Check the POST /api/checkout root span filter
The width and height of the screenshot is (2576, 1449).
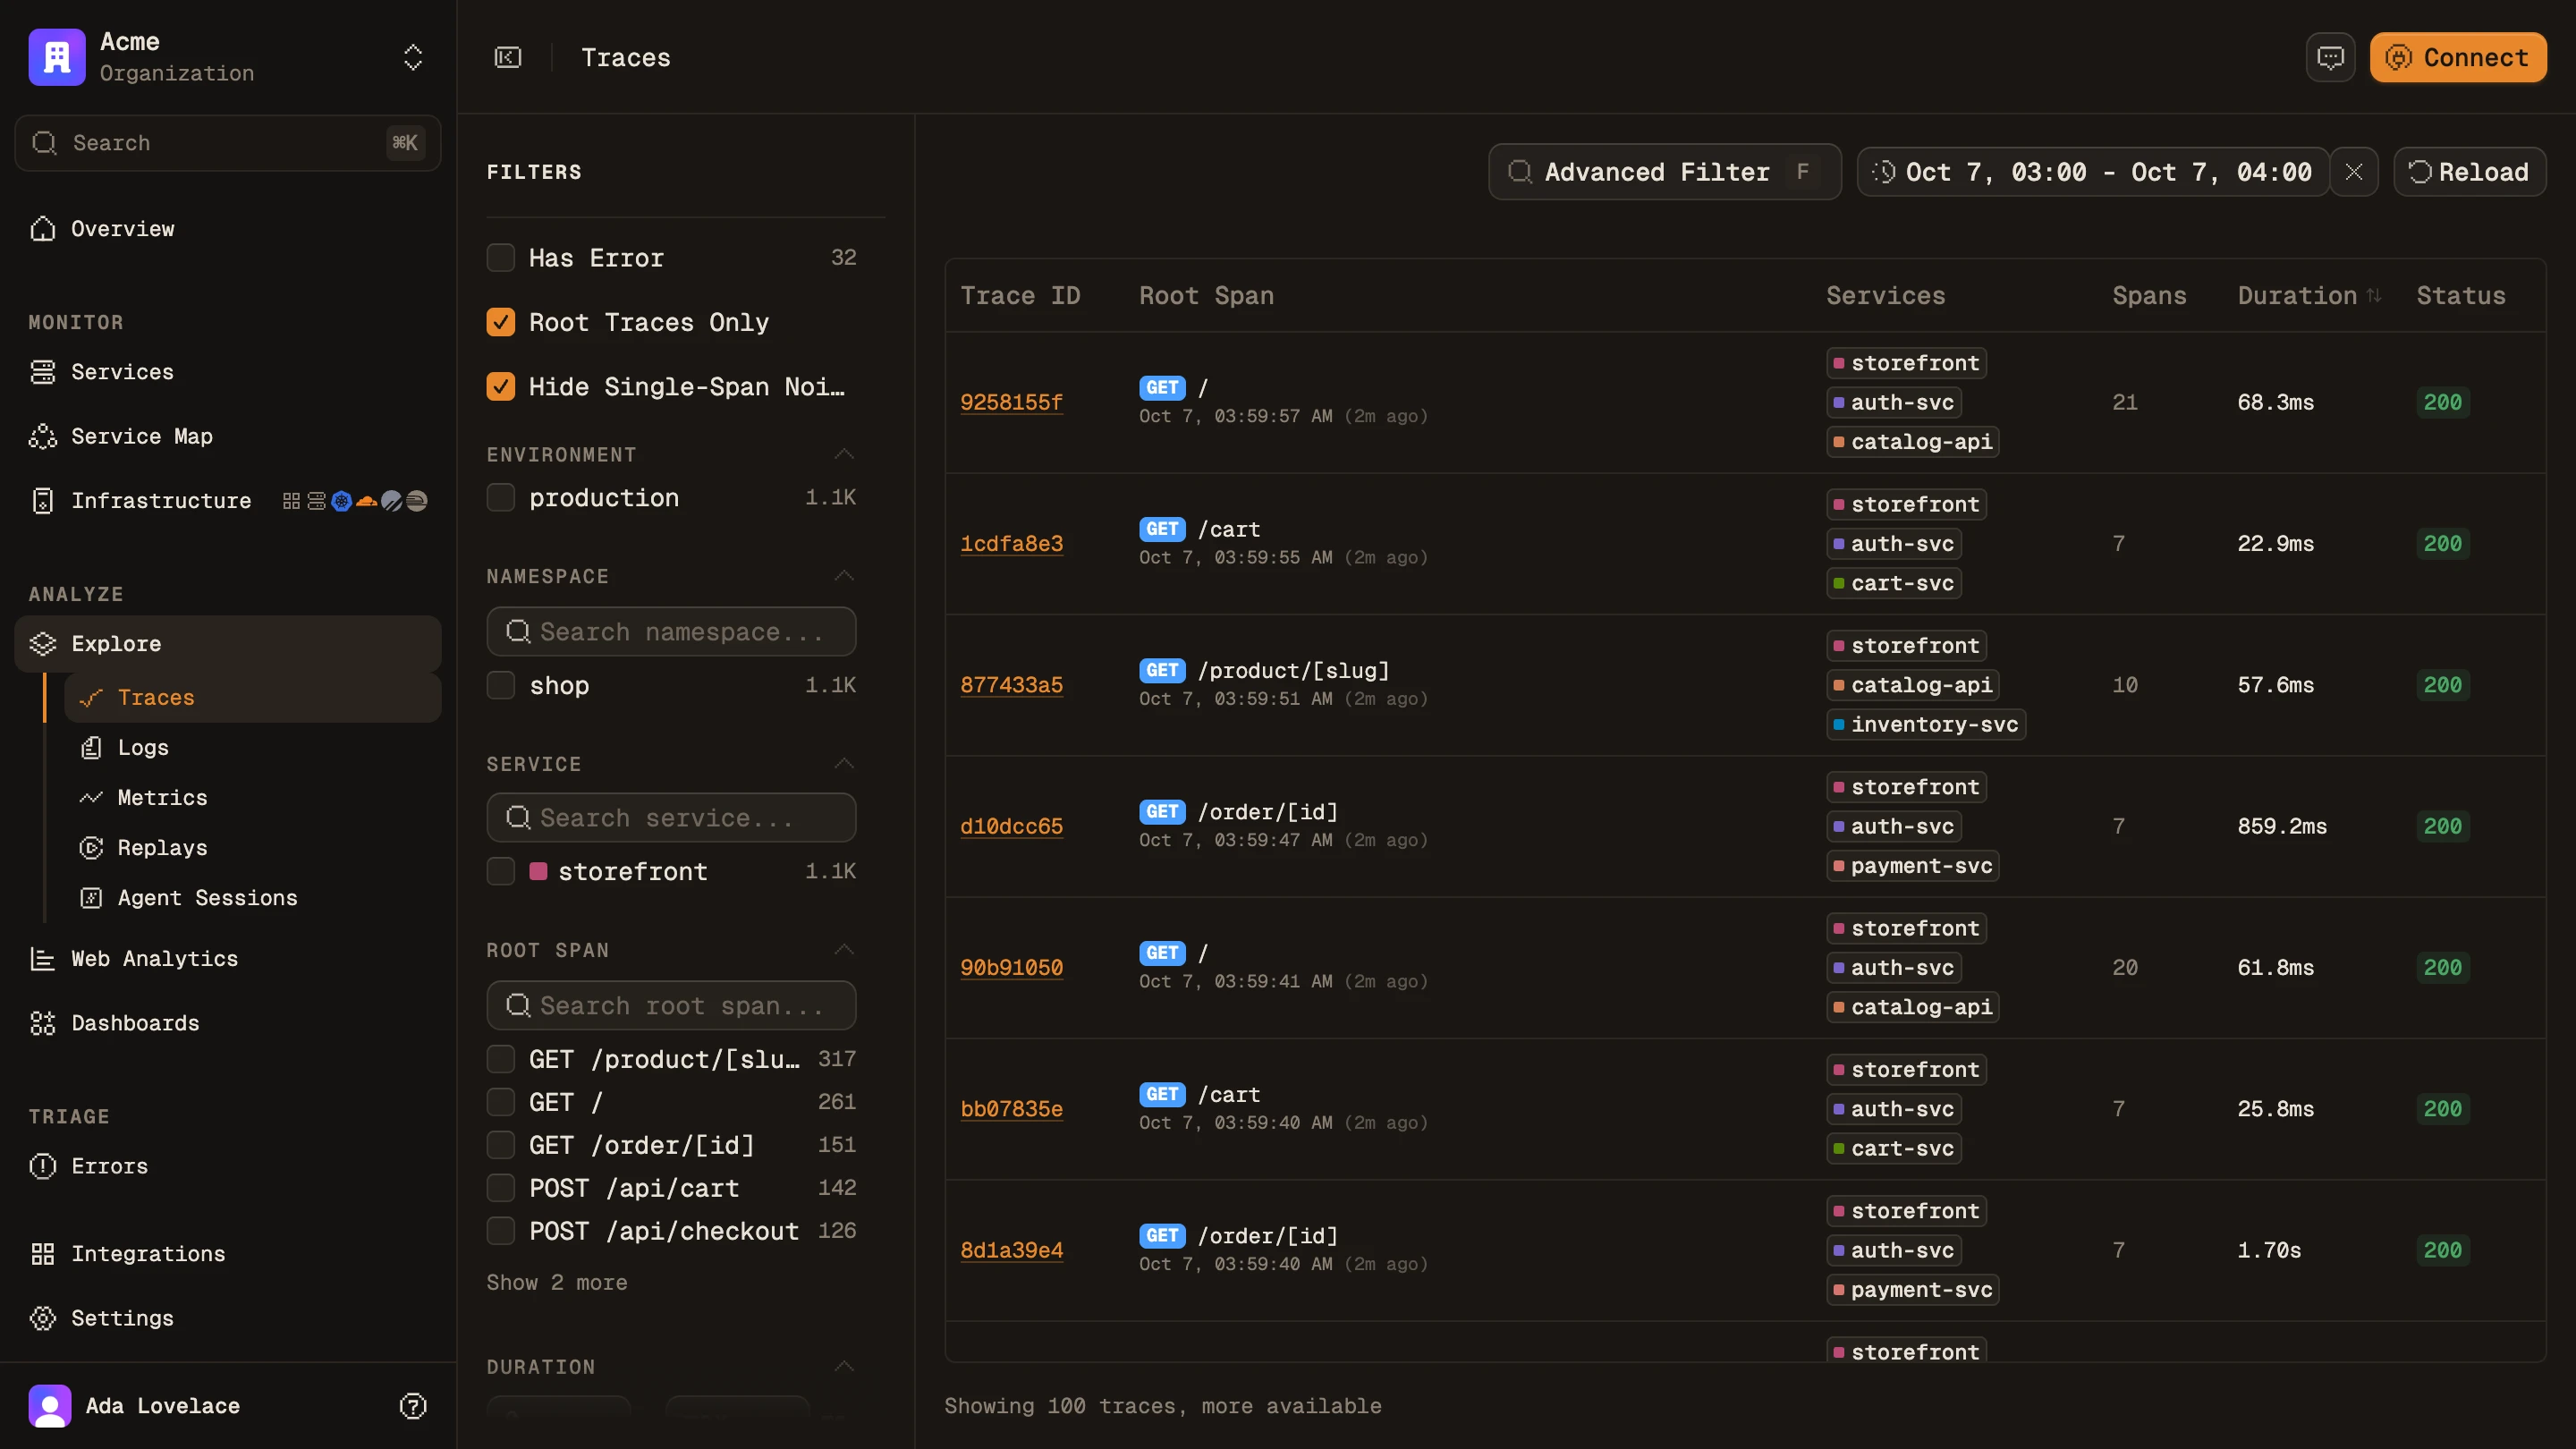pos(501,1231)
